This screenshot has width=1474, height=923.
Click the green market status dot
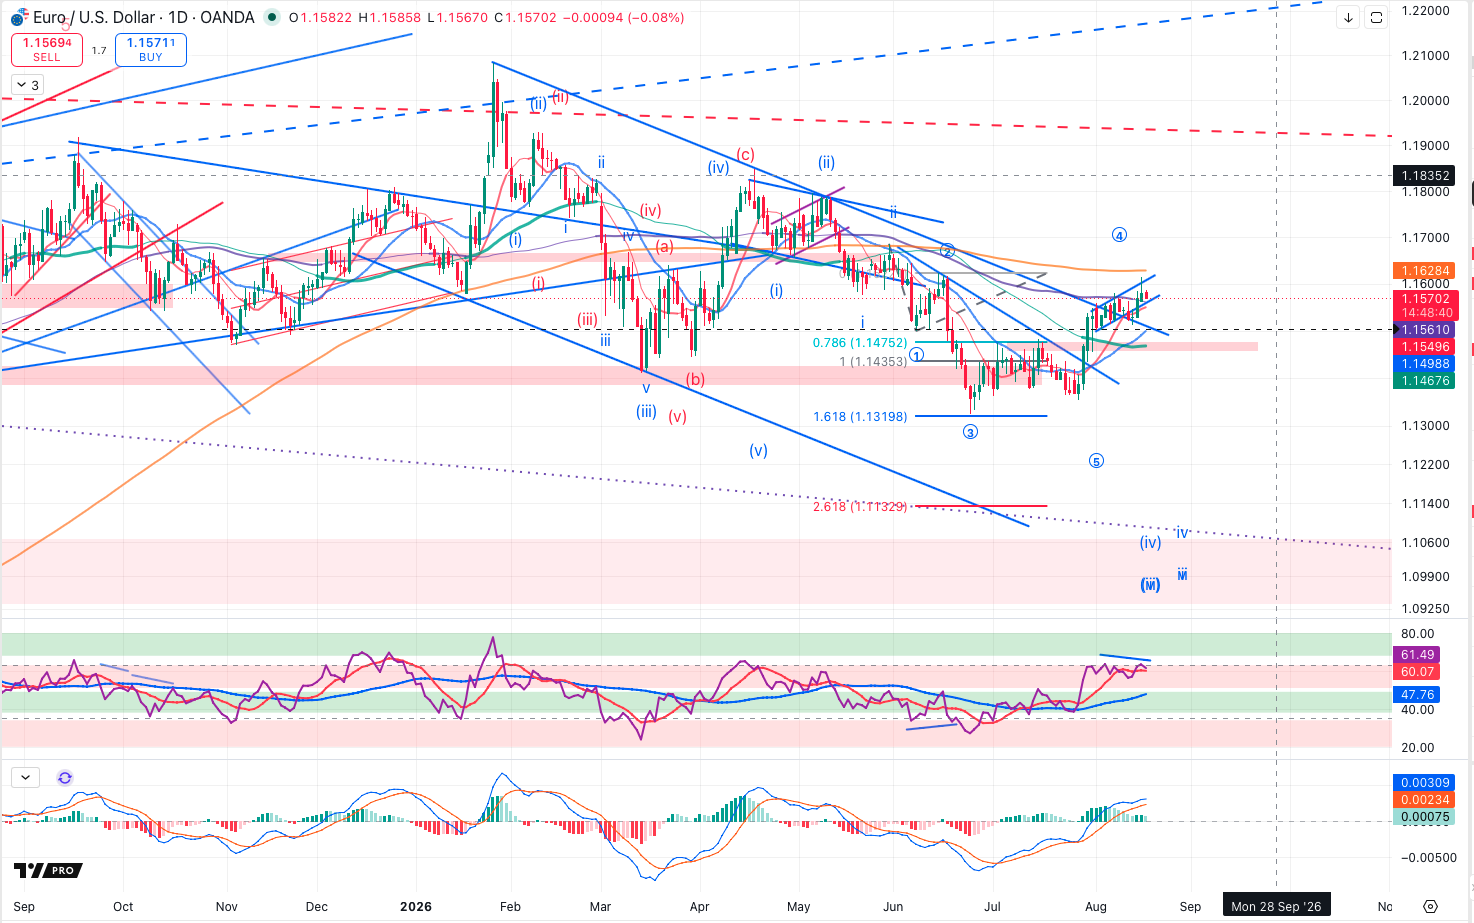(x=271, y=18)
